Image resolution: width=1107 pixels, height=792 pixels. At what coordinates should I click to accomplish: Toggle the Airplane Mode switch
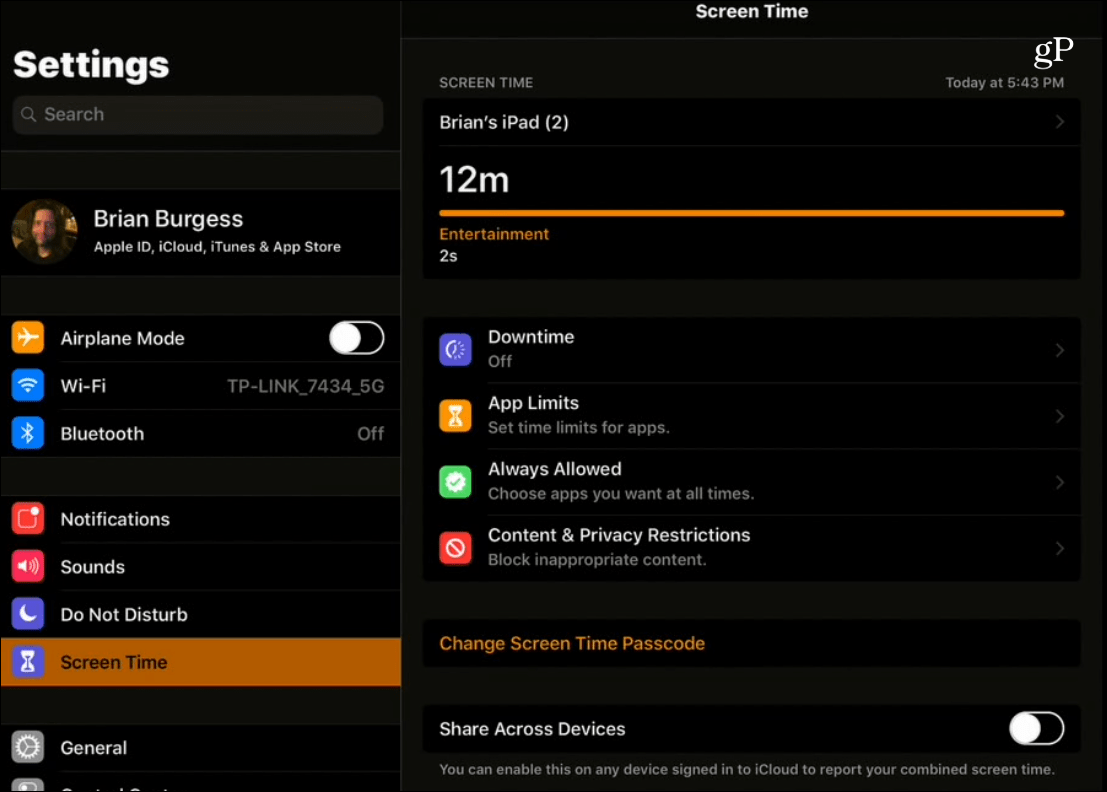tap(357, 338)
